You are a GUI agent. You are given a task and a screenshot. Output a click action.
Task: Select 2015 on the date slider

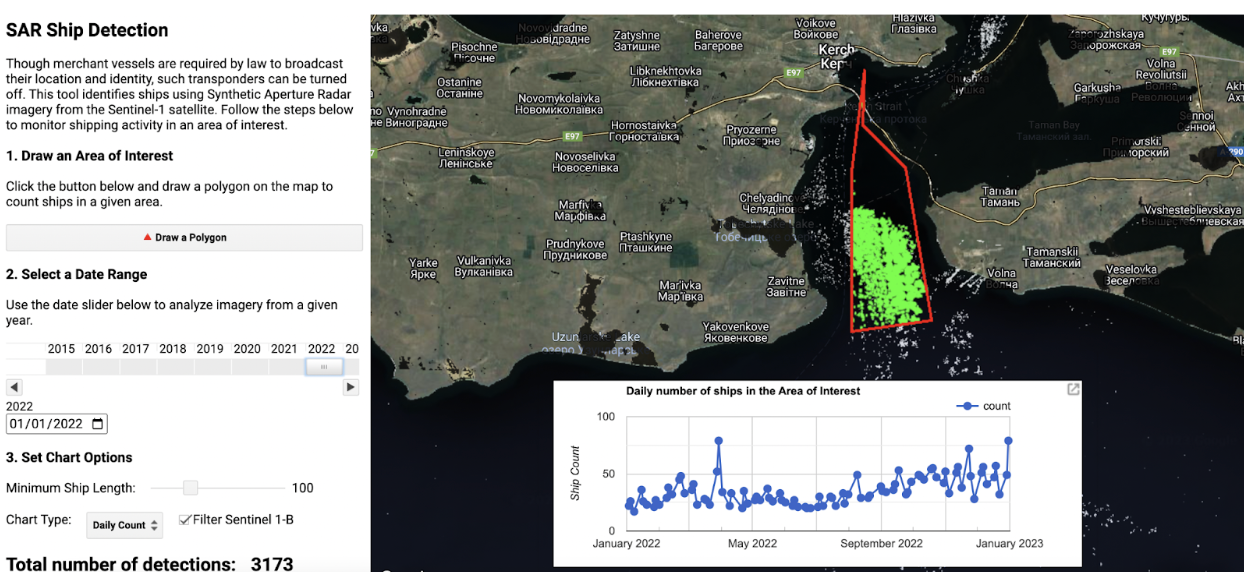pos(62,349)
